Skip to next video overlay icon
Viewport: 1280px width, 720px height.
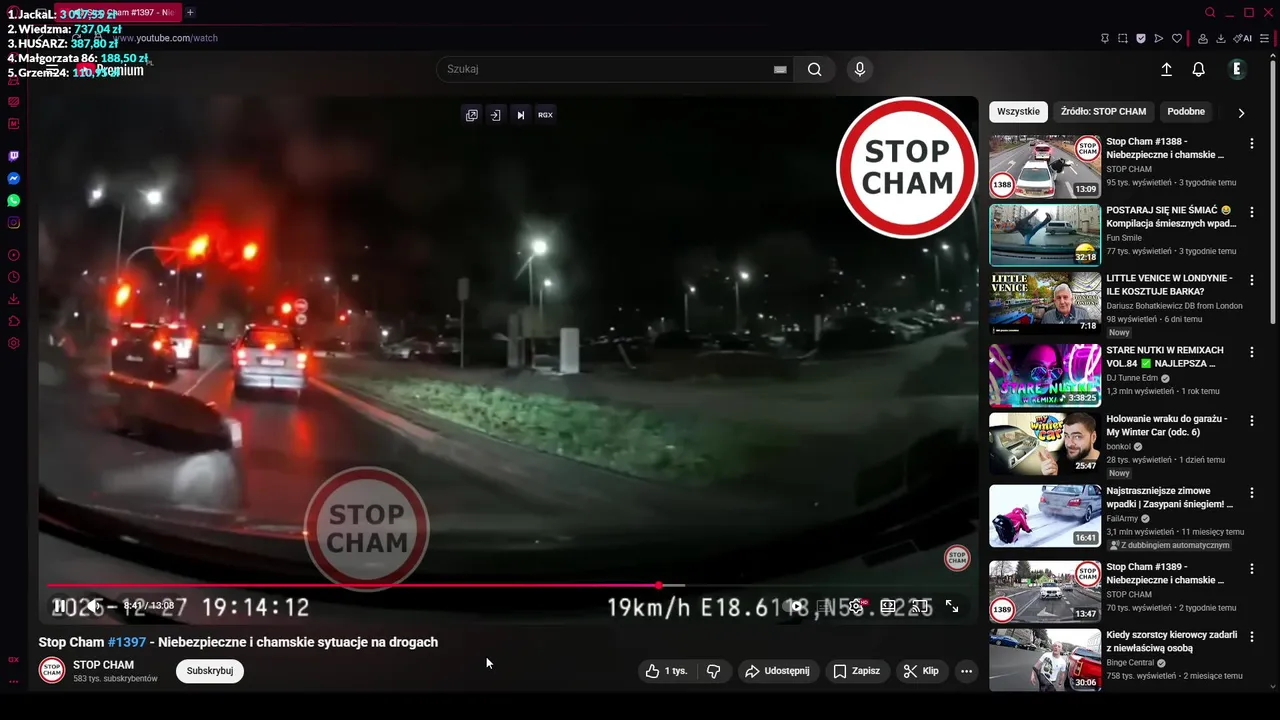point(520,115)
